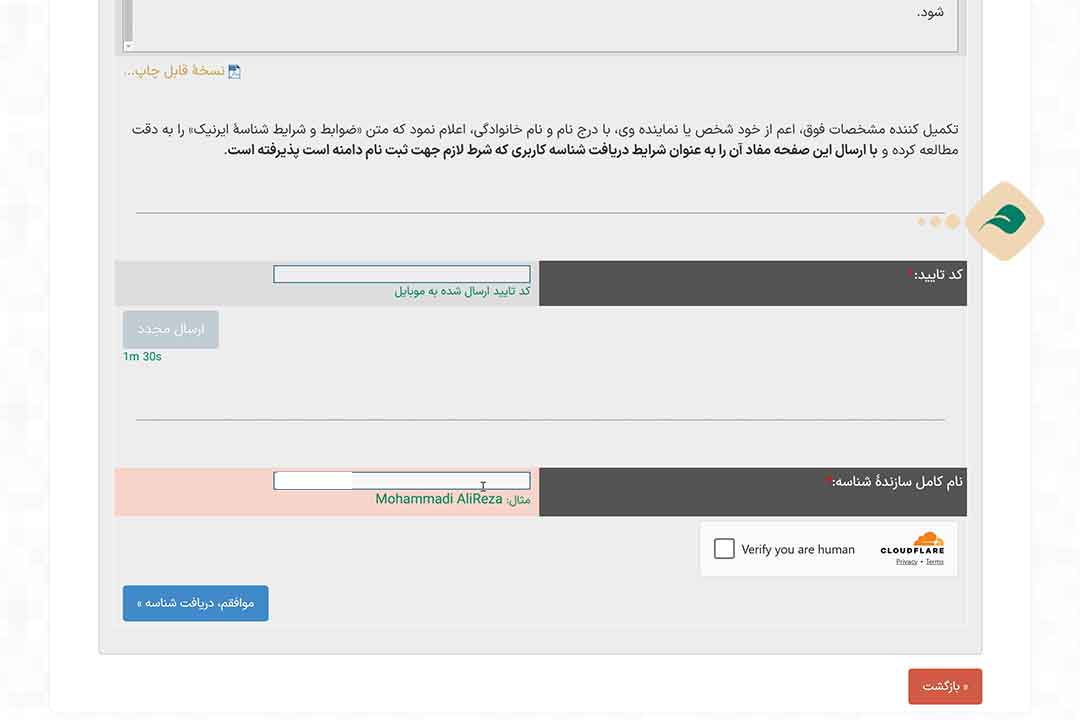
Task: Click the printable version document icon
Action: point(234,72)
